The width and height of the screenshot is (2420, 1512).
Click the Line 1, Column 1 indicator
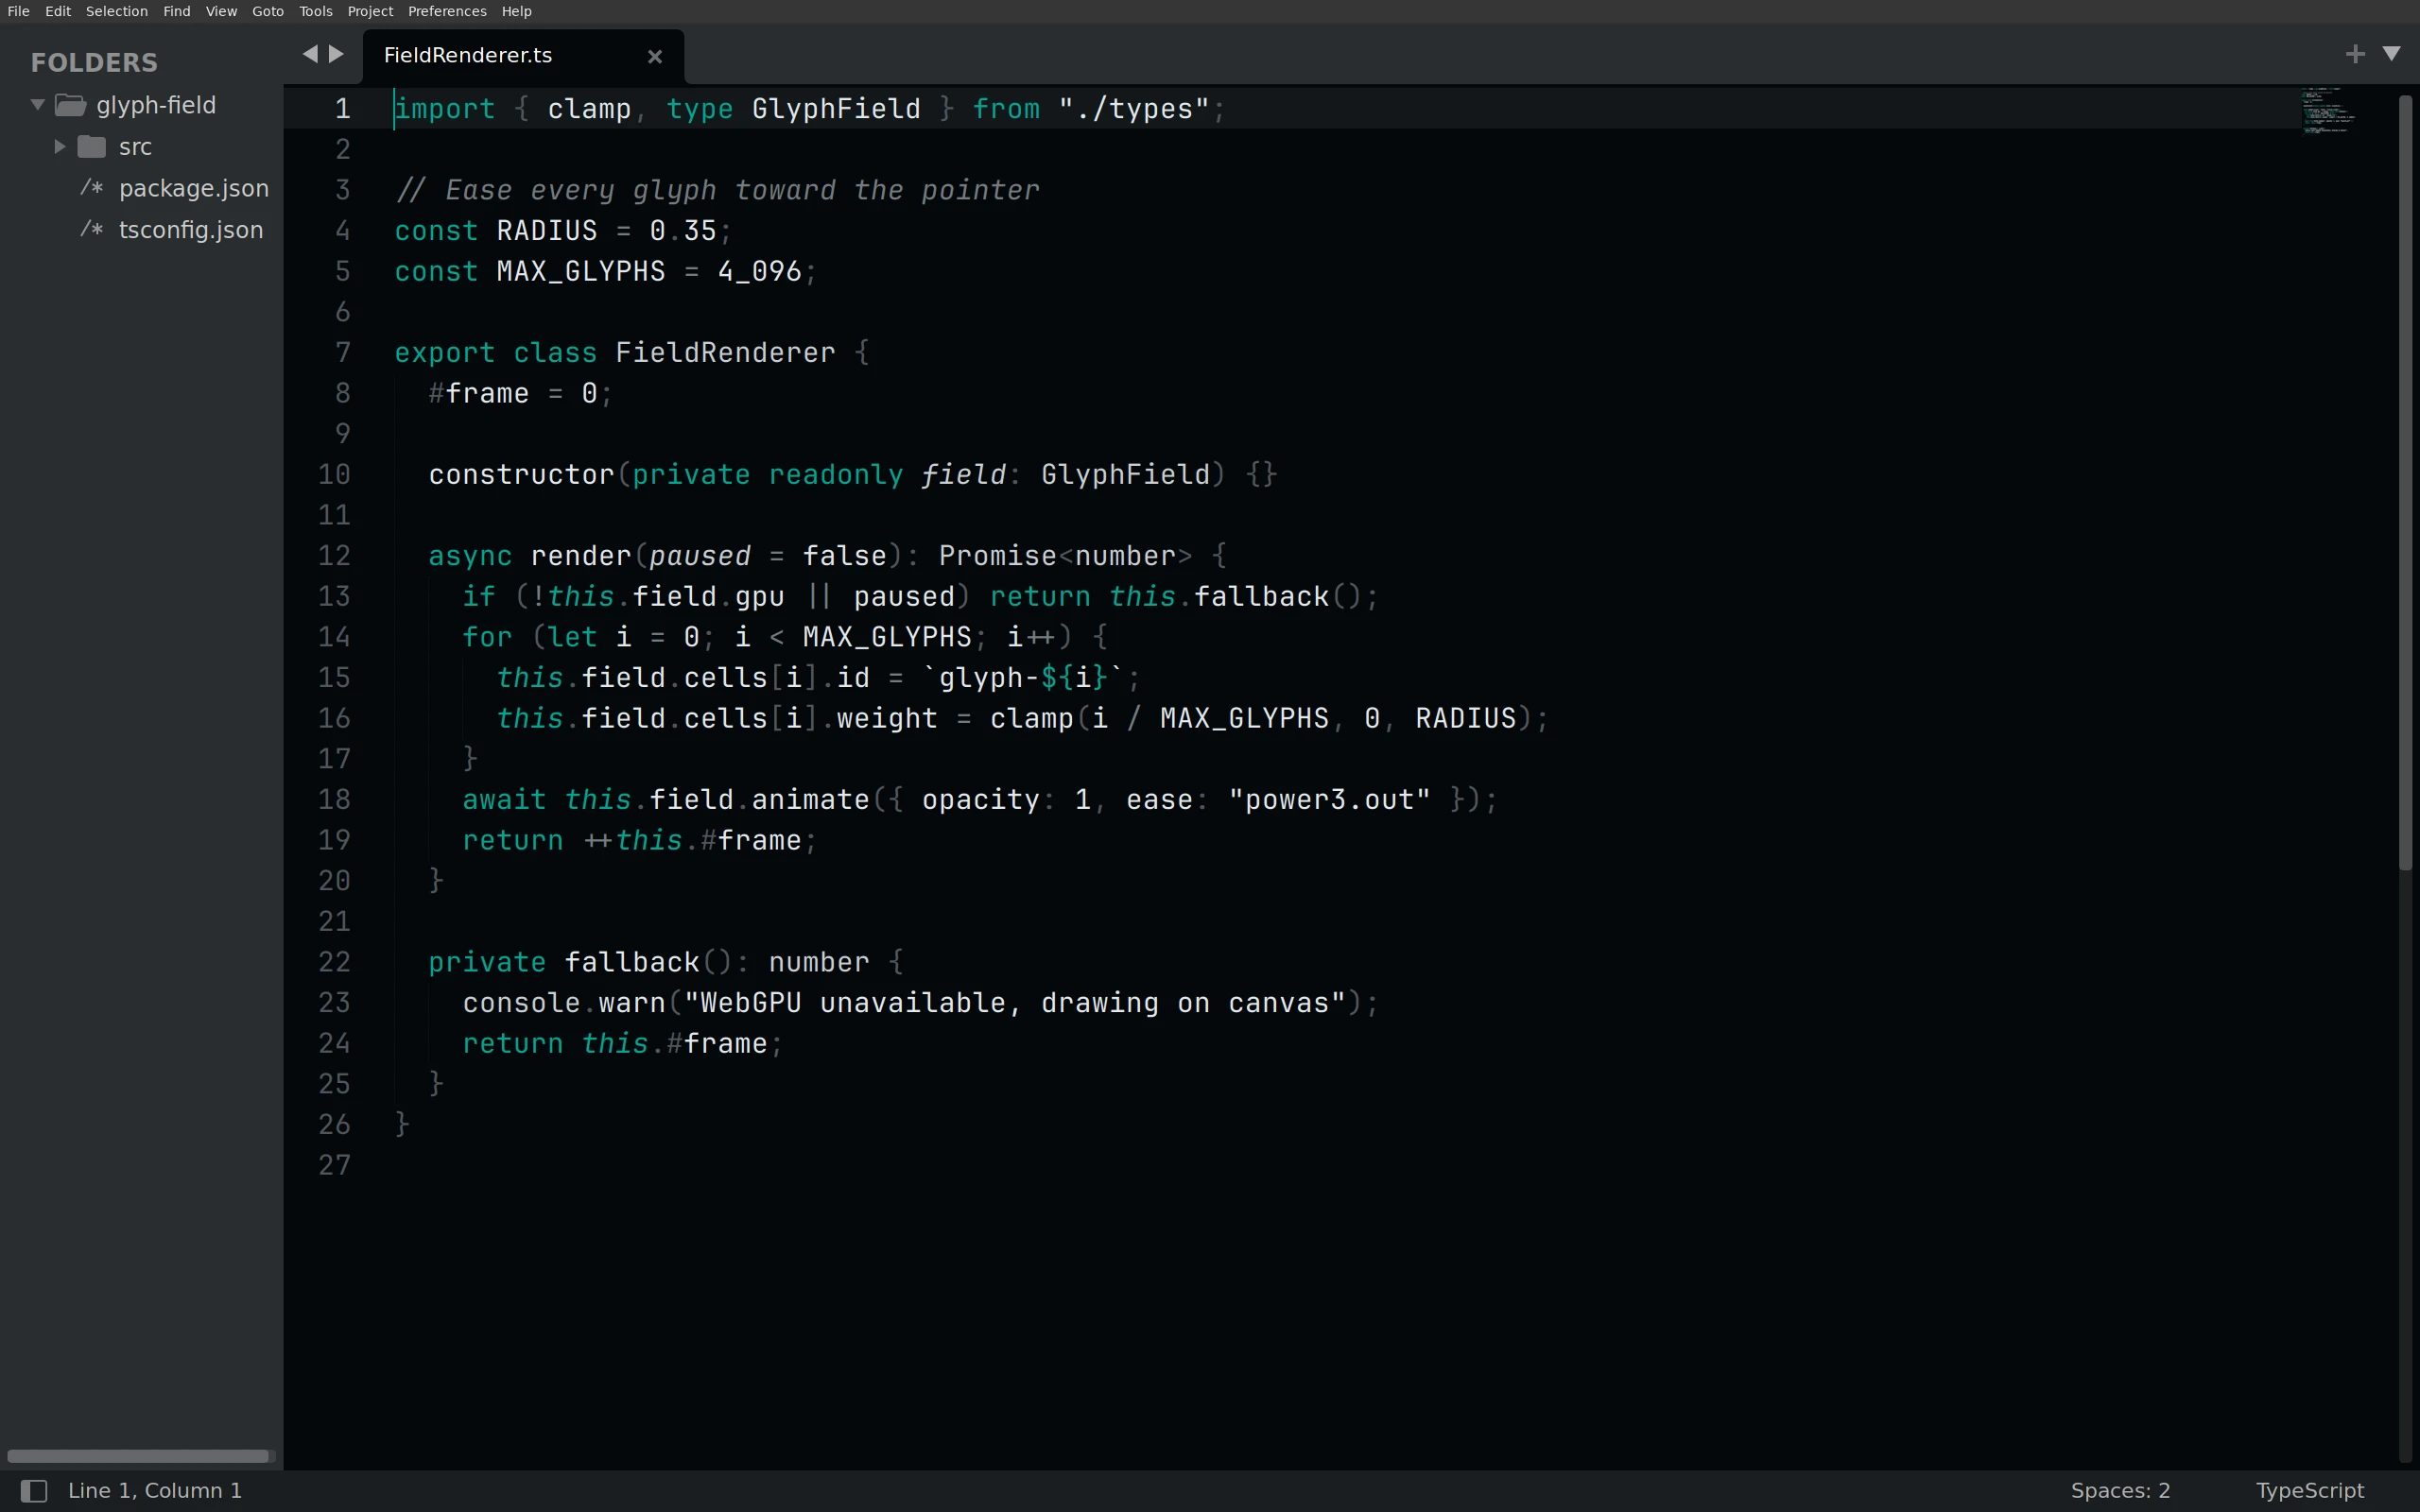click(155, 1490)
